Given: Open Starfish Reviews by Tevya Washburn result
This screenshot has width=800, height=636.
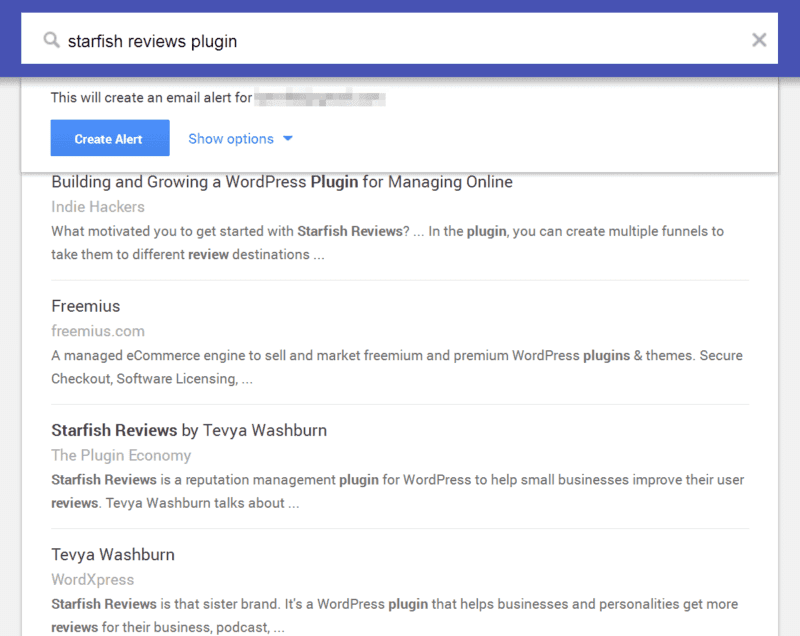Looking at the screenshot, I should coord(189,430).
